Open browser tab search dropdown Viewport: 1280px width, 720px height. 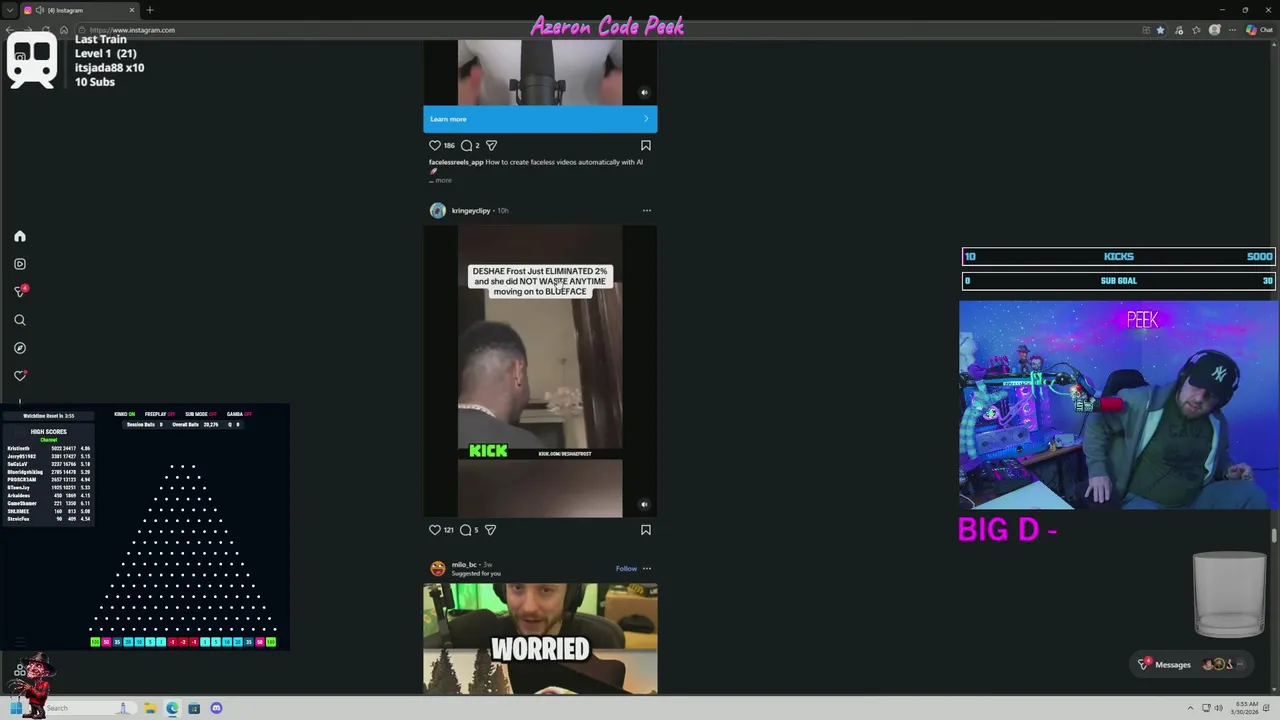10,10
